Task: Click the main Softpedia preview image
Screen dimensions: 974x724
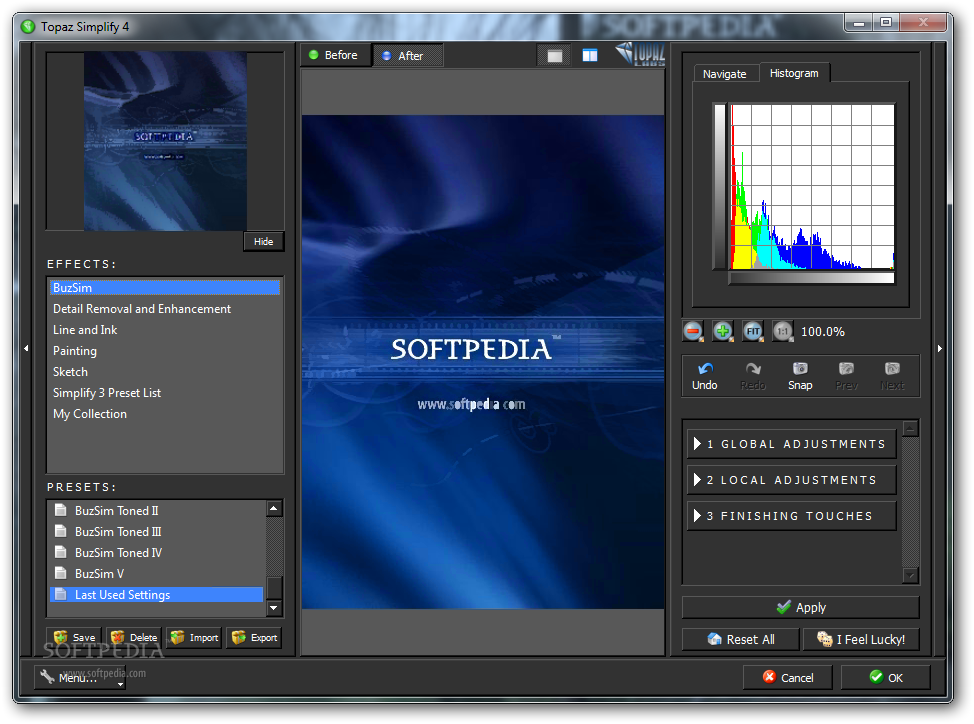Action: [483, 362]
